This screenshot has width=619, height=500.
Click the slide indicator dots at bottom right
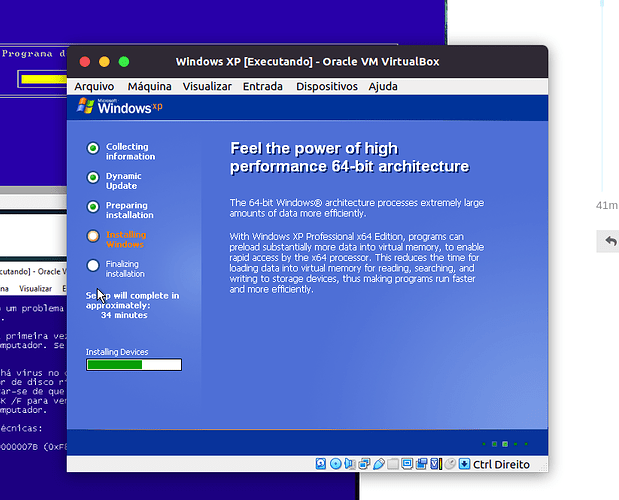(x=505, y=444)
